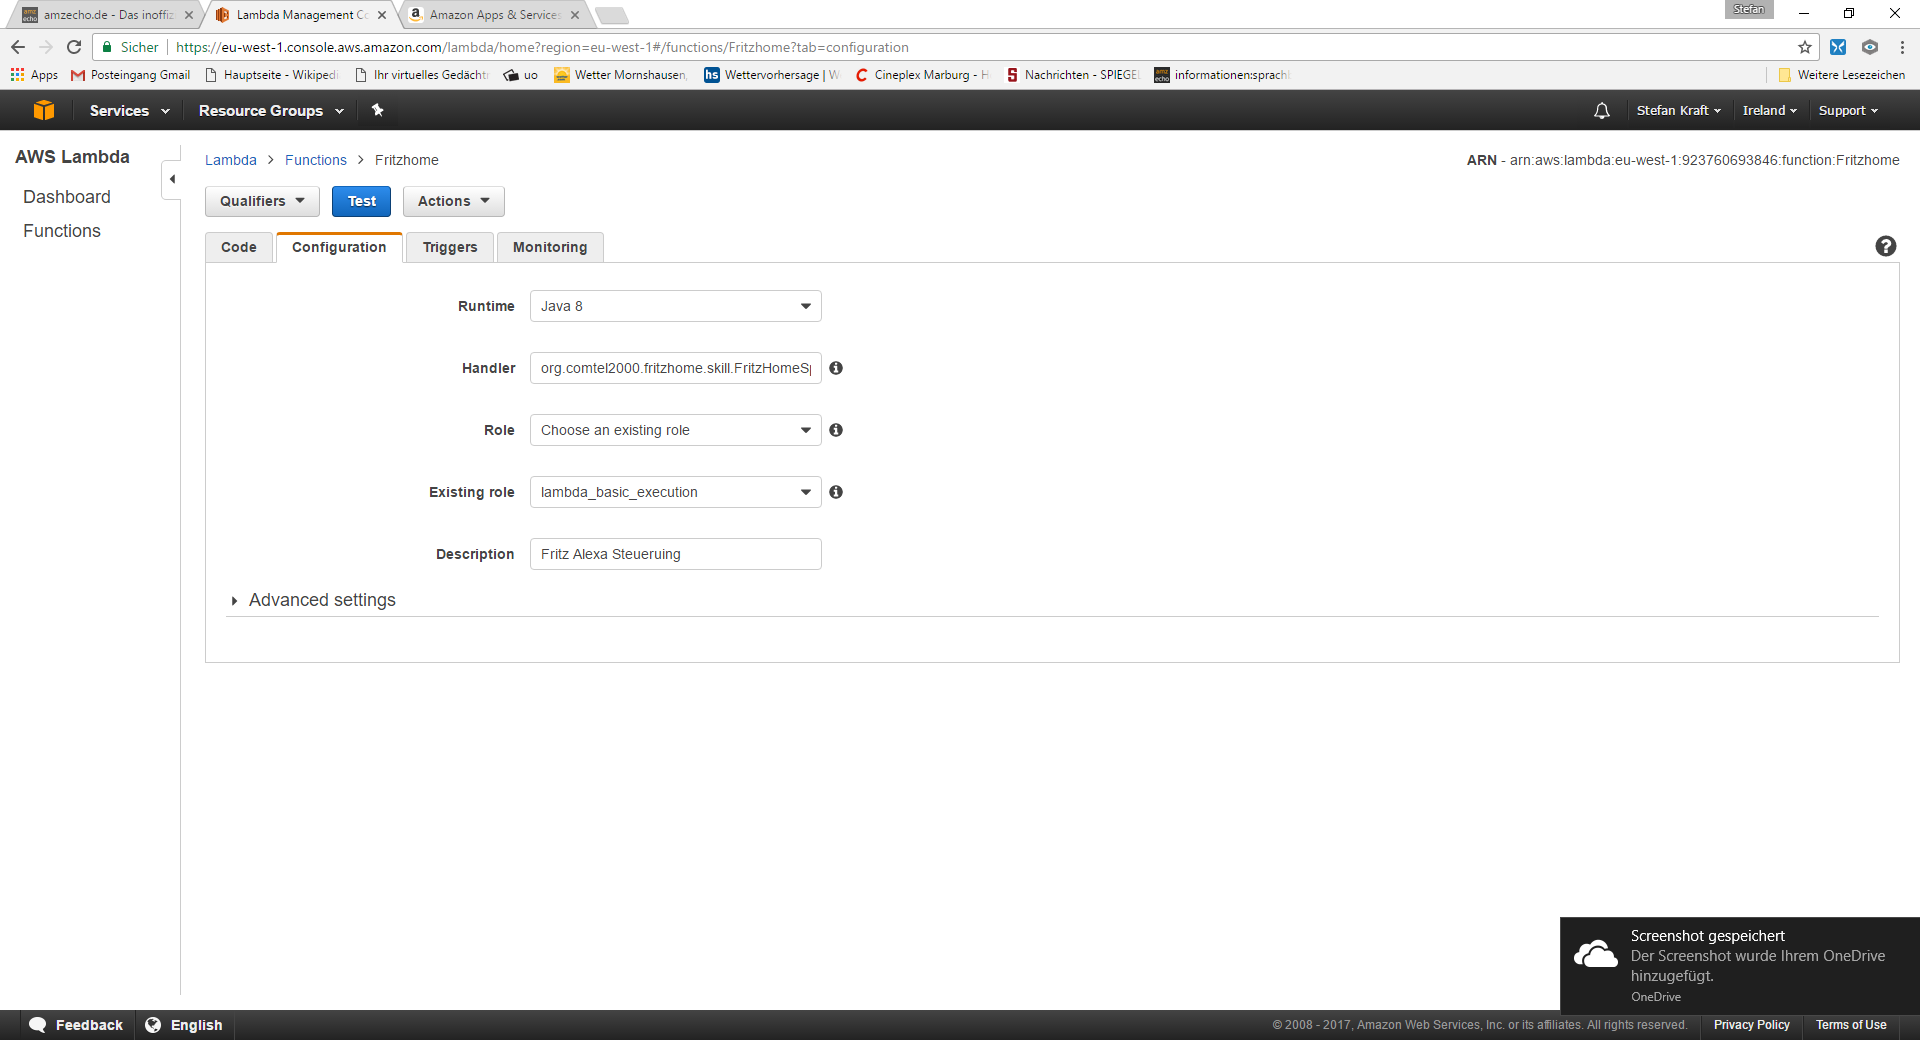Select the Configuration tab
The height and width of the screenshot is (1040, 1920).
339,247
